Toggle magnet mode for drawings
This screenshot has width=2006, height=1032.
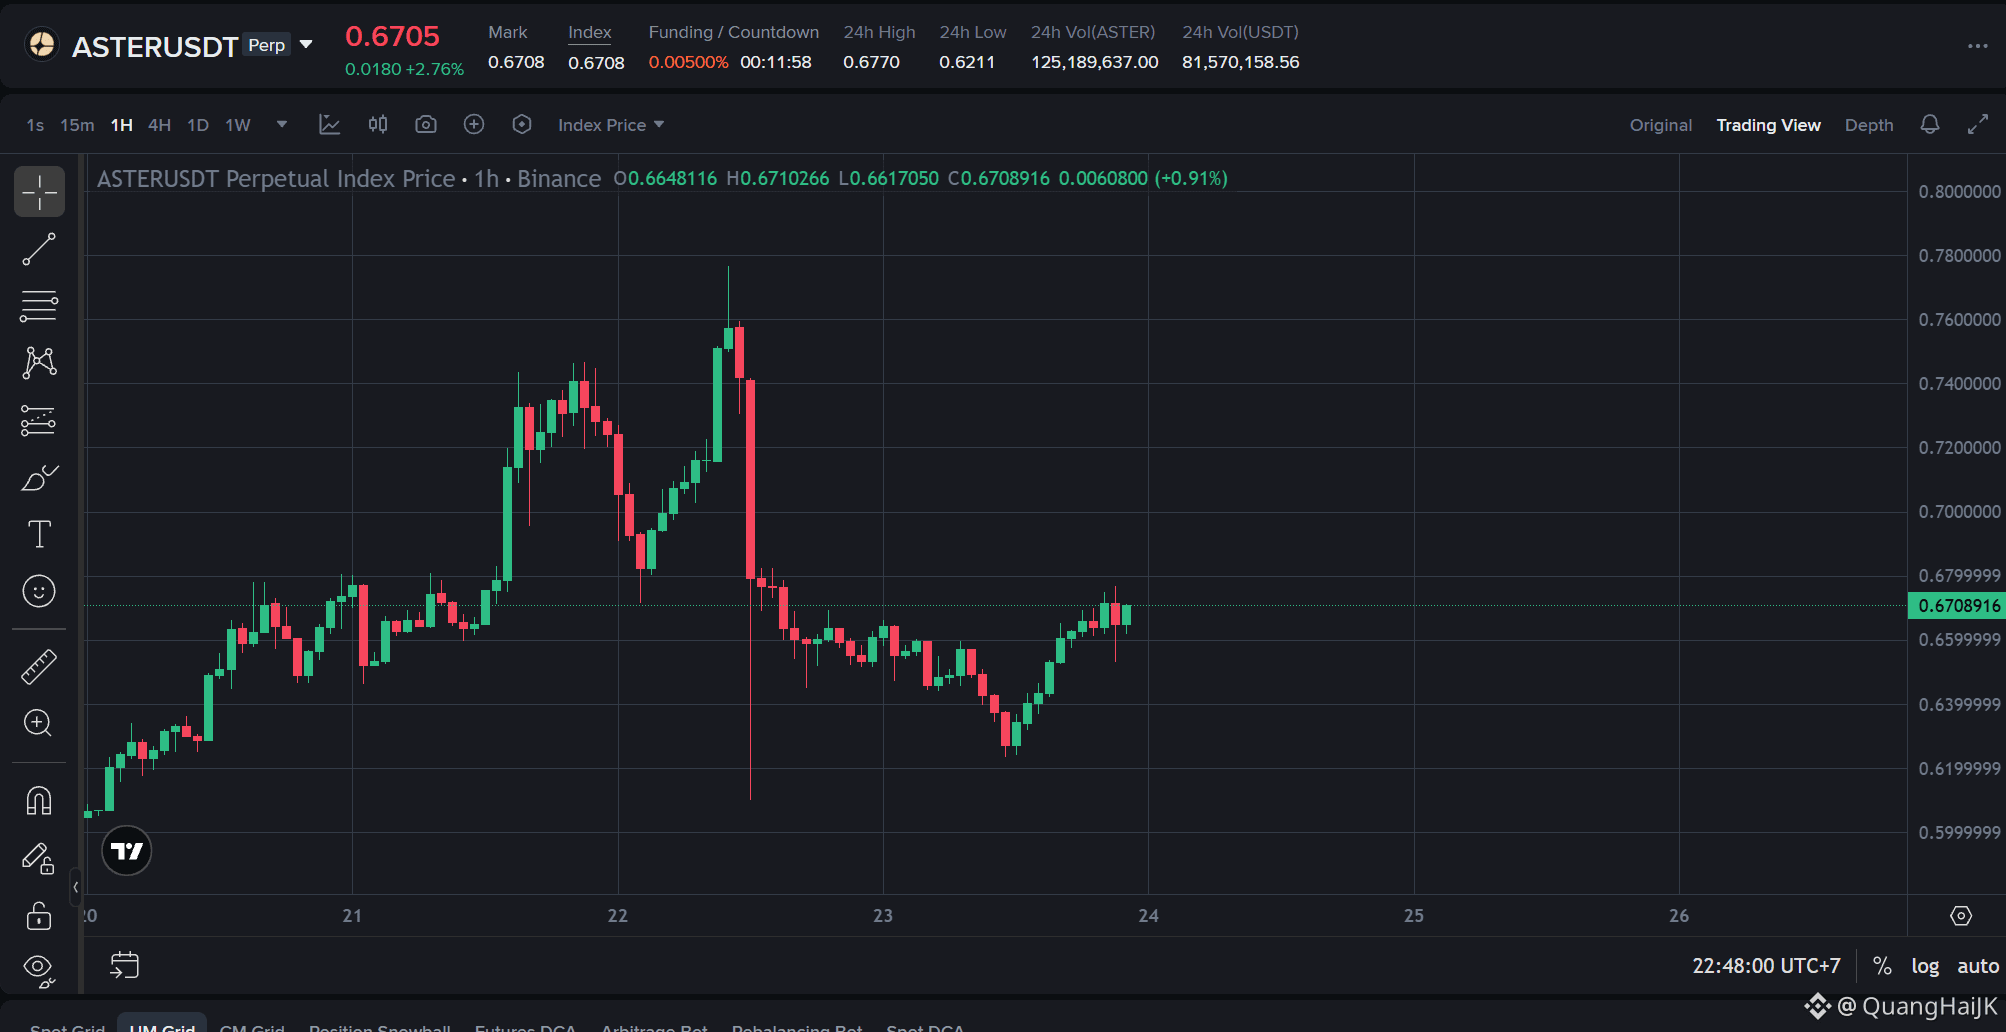39,800
